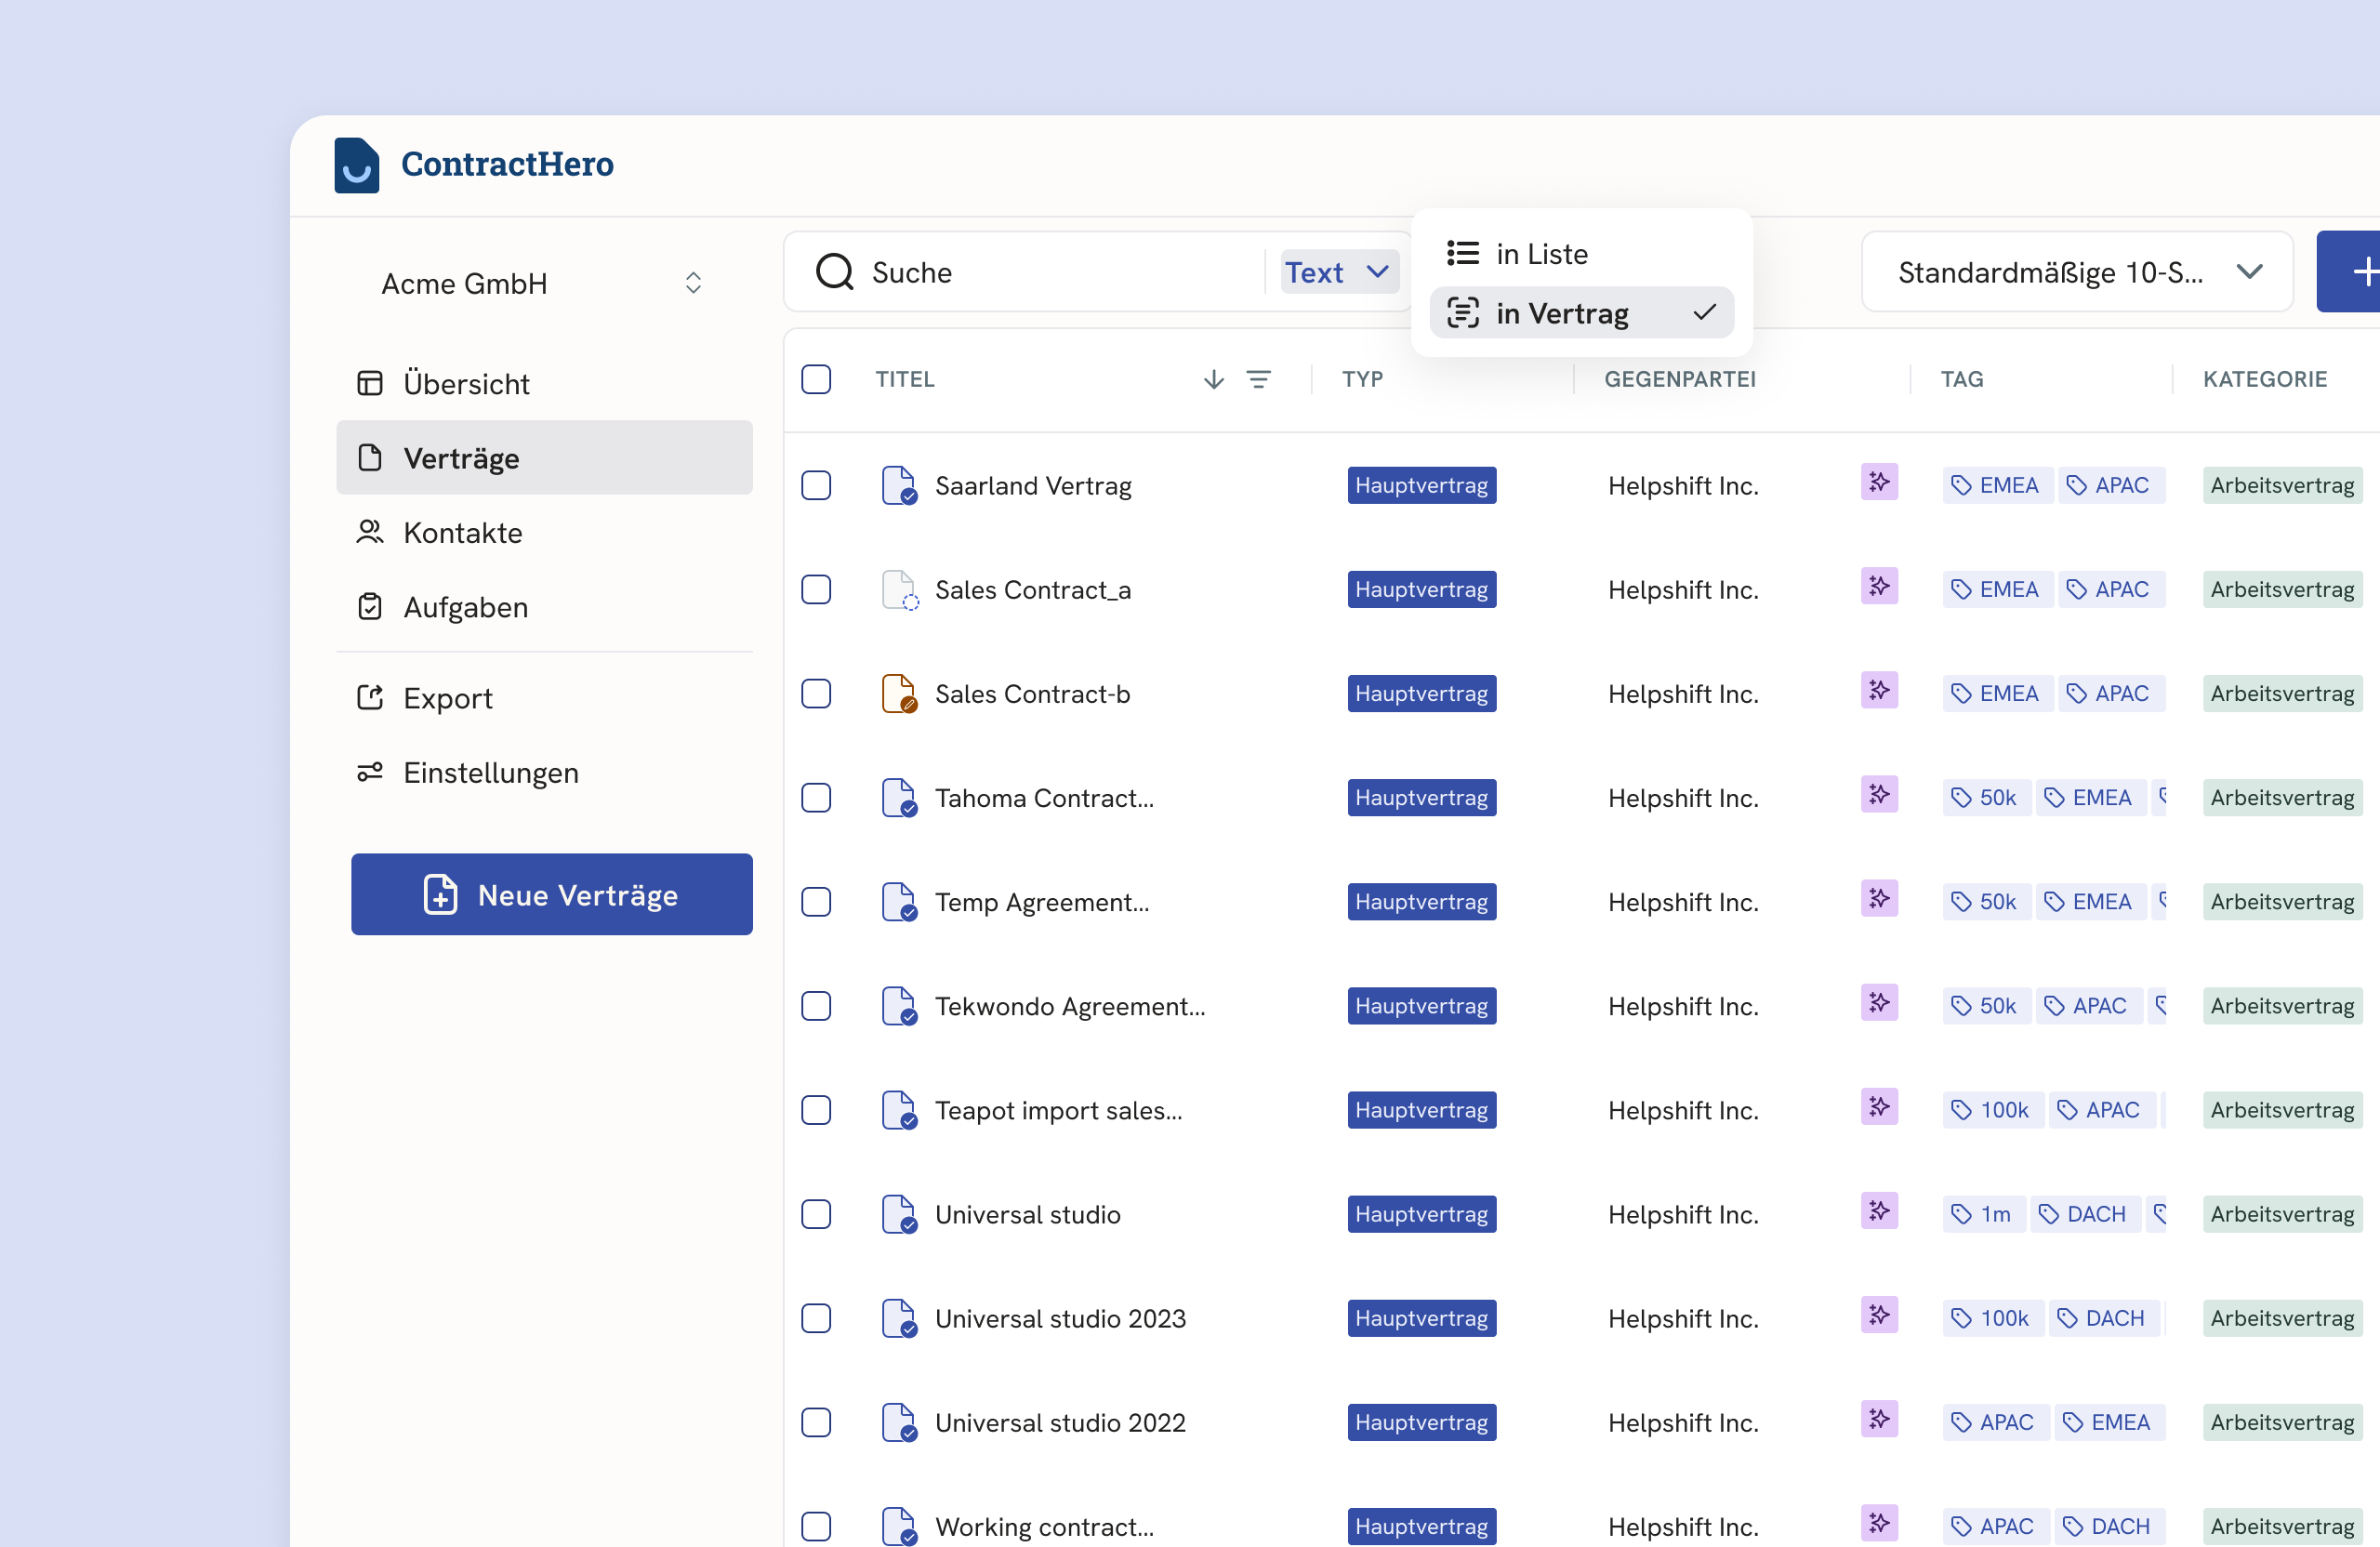Open the Standardmäßige 10-S... view dropdown
2380x1547 pixels.
(x=2076, y=272)
